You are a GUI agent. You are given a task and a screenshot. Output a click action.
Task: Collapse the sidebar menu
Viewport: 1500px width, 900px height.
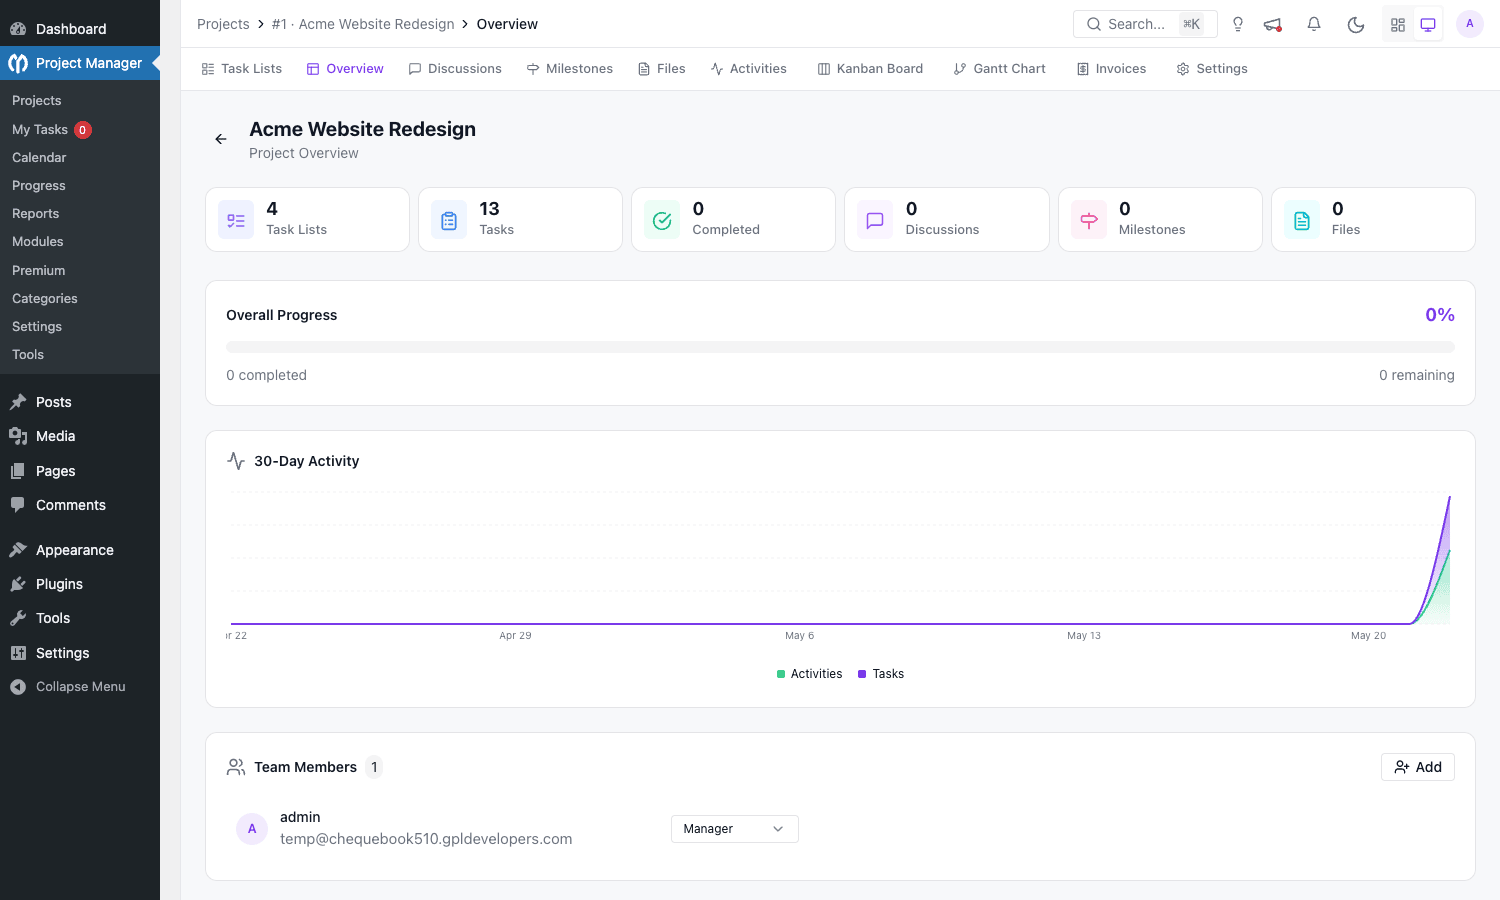pos(80,687)
